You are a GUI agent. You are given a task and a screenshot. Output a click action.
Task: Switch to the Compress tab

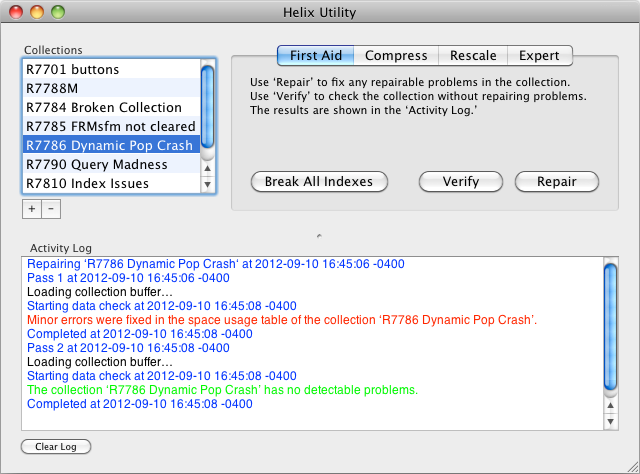(x=396, y=56)
